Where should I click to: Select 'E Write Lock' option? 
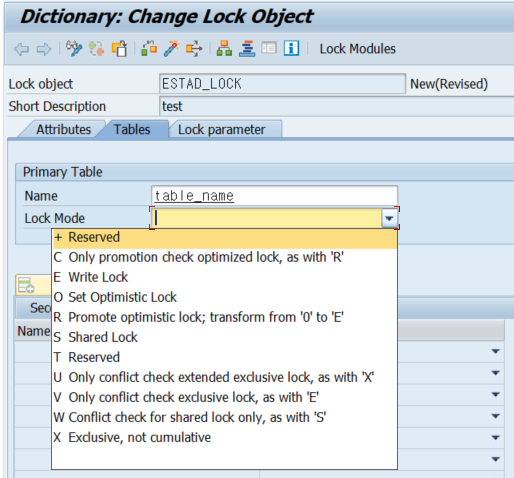[225, 277]
